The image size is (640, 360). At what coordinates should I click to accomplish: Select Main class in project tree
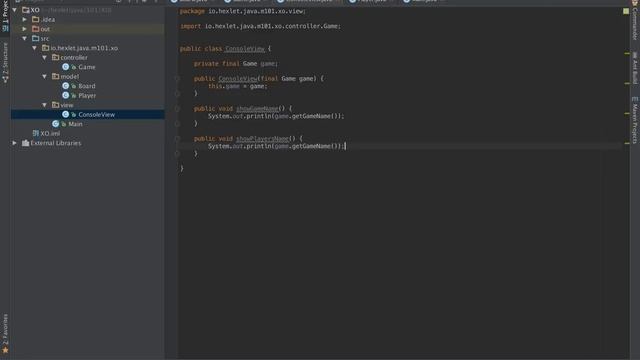[x=75, y=124]
